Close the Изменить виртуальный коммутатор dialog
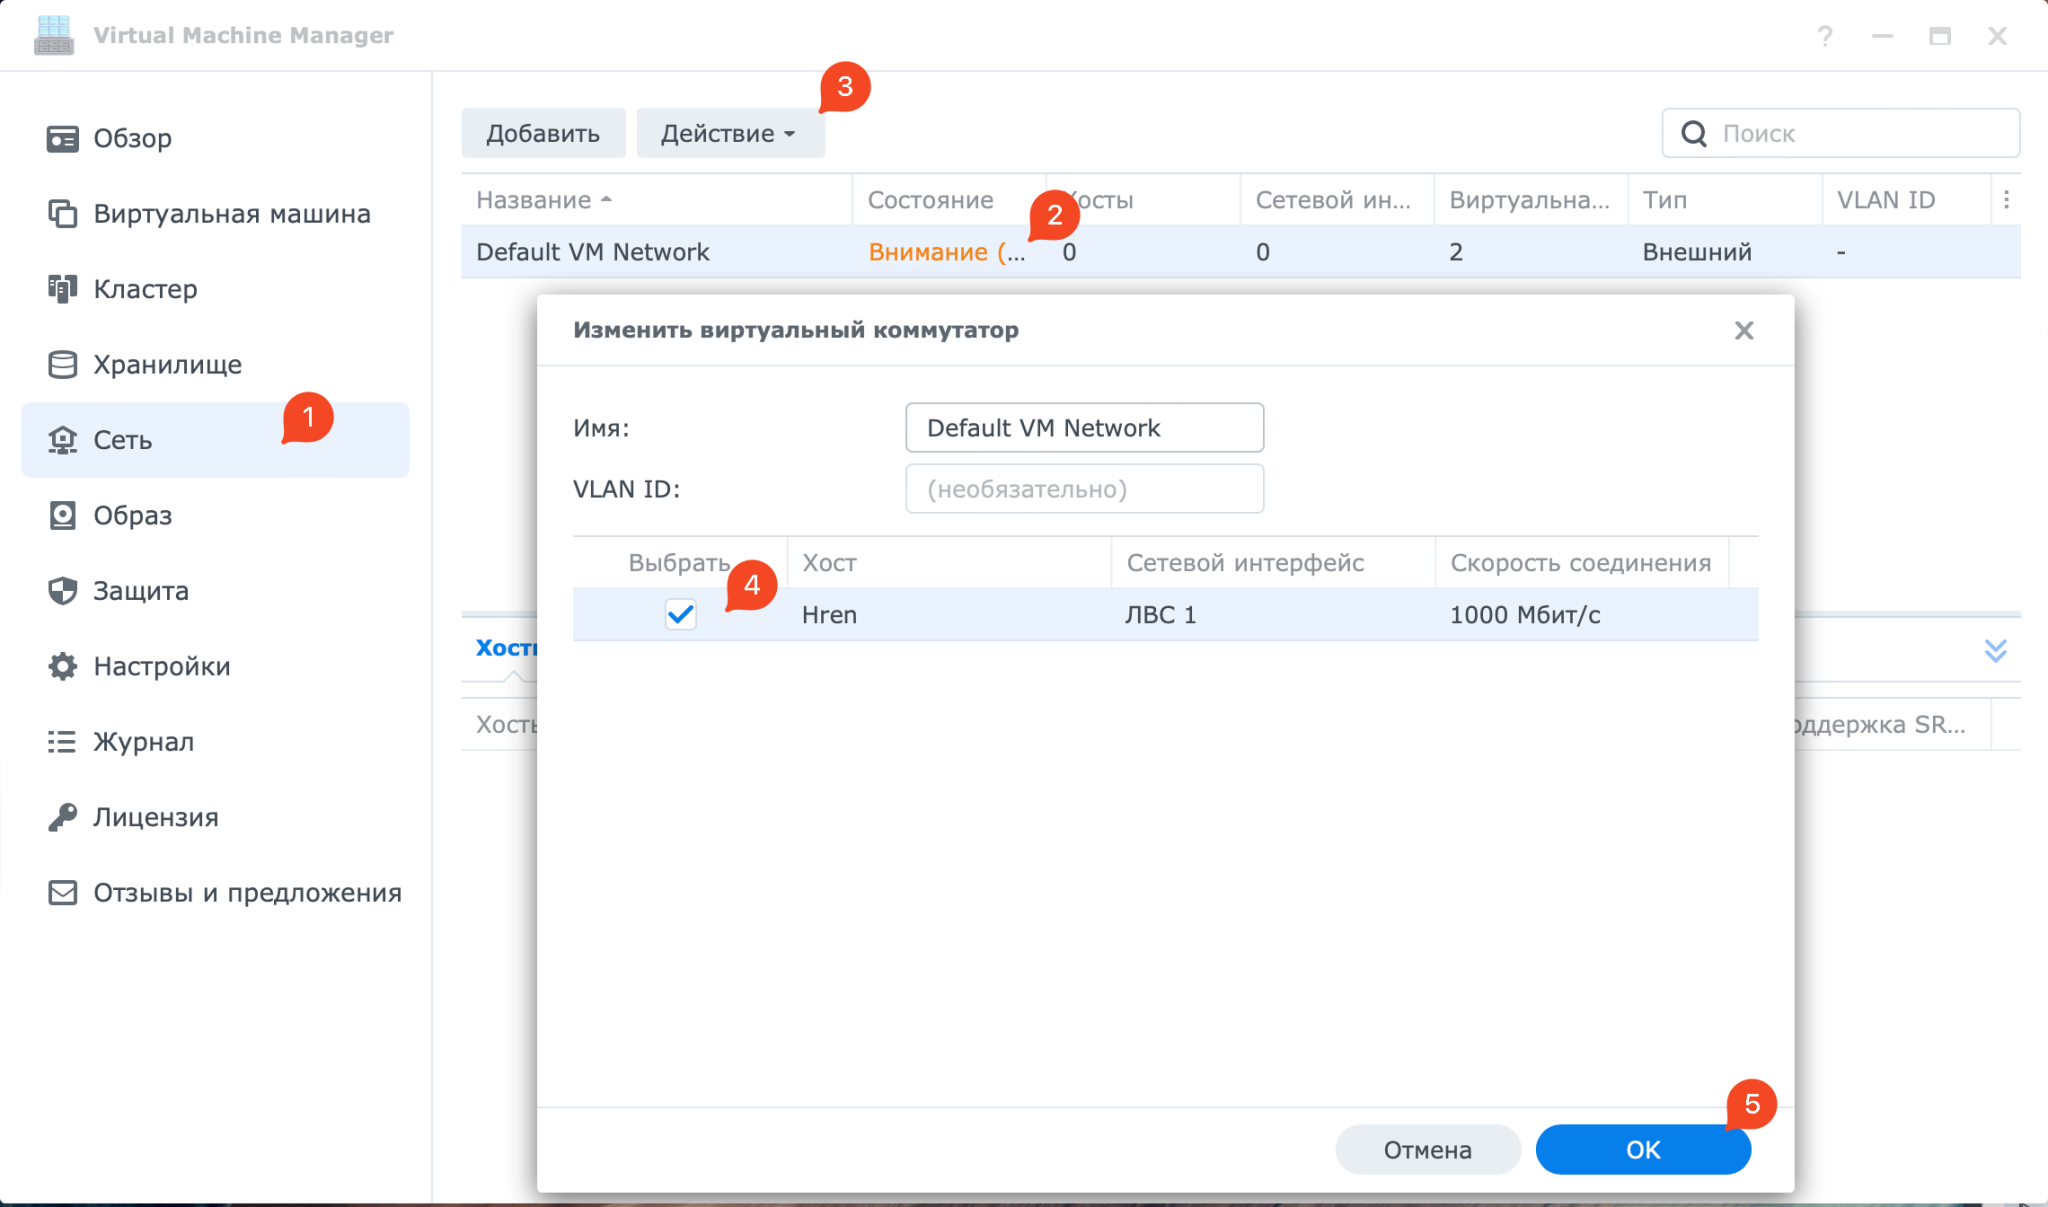This screenshot has width=2048, height=1207. click(1744, 330)
